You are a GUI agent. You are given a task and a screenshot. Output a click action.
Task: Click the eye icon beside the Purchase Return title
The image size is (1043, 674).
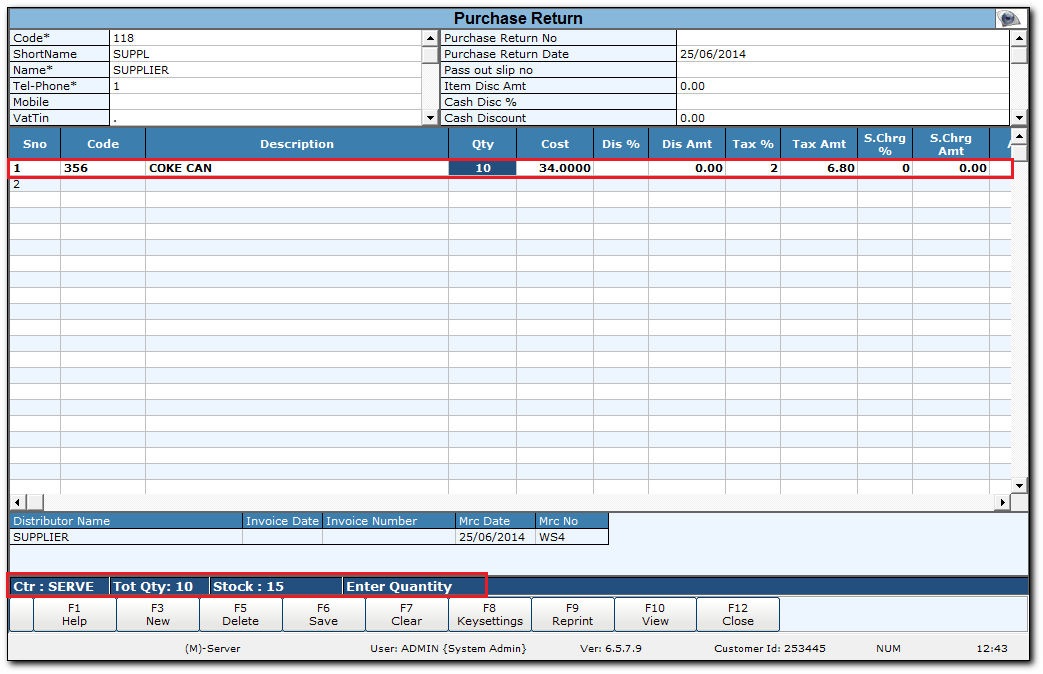(1008, 19)
